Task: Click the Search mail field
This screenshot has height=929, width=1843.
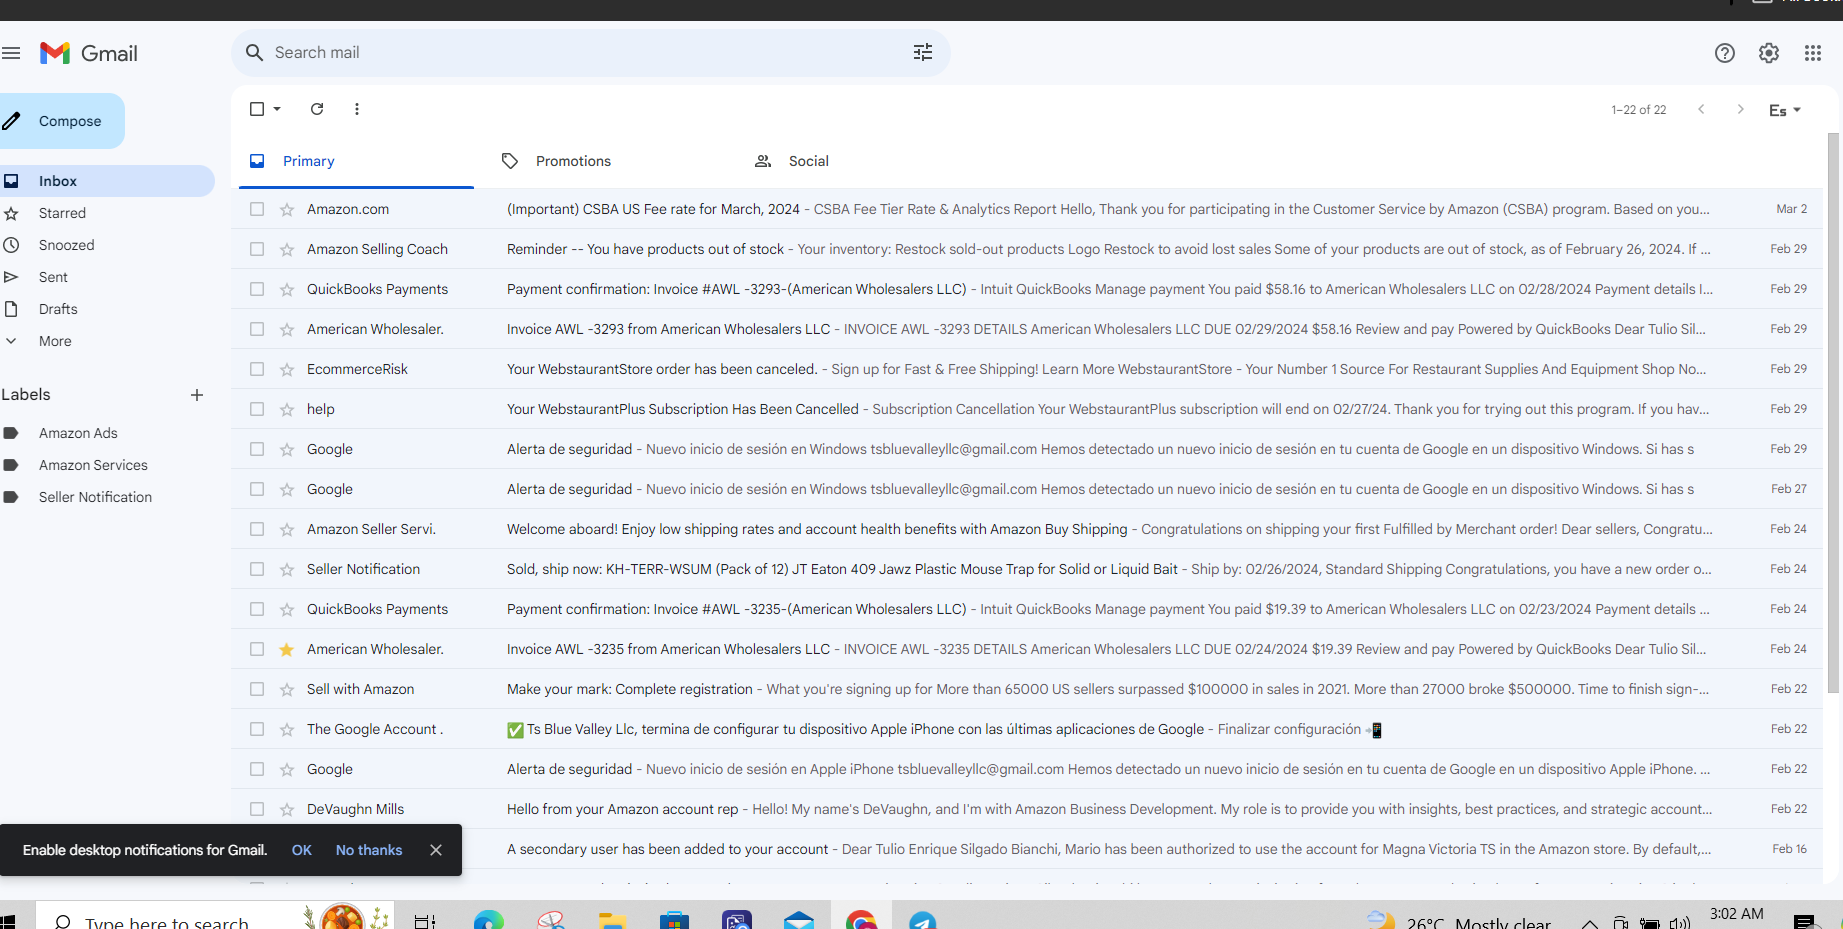Action: (590, 53)
